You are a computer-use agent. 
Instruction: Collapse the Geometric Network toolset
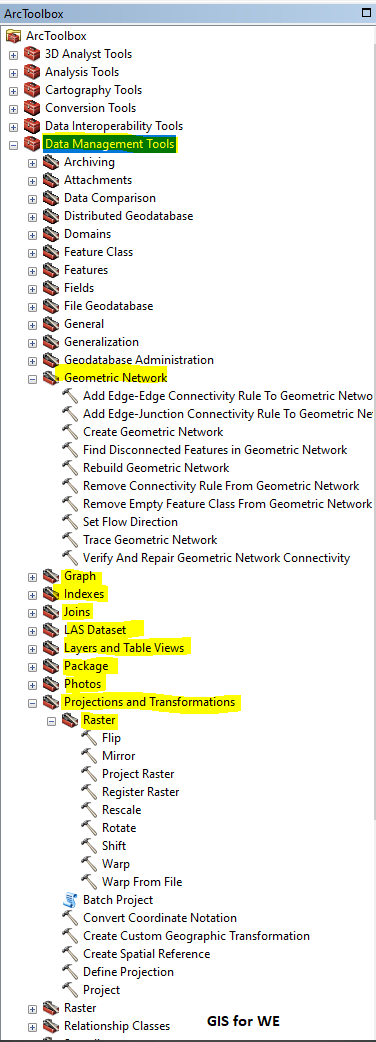click(32, 378)
